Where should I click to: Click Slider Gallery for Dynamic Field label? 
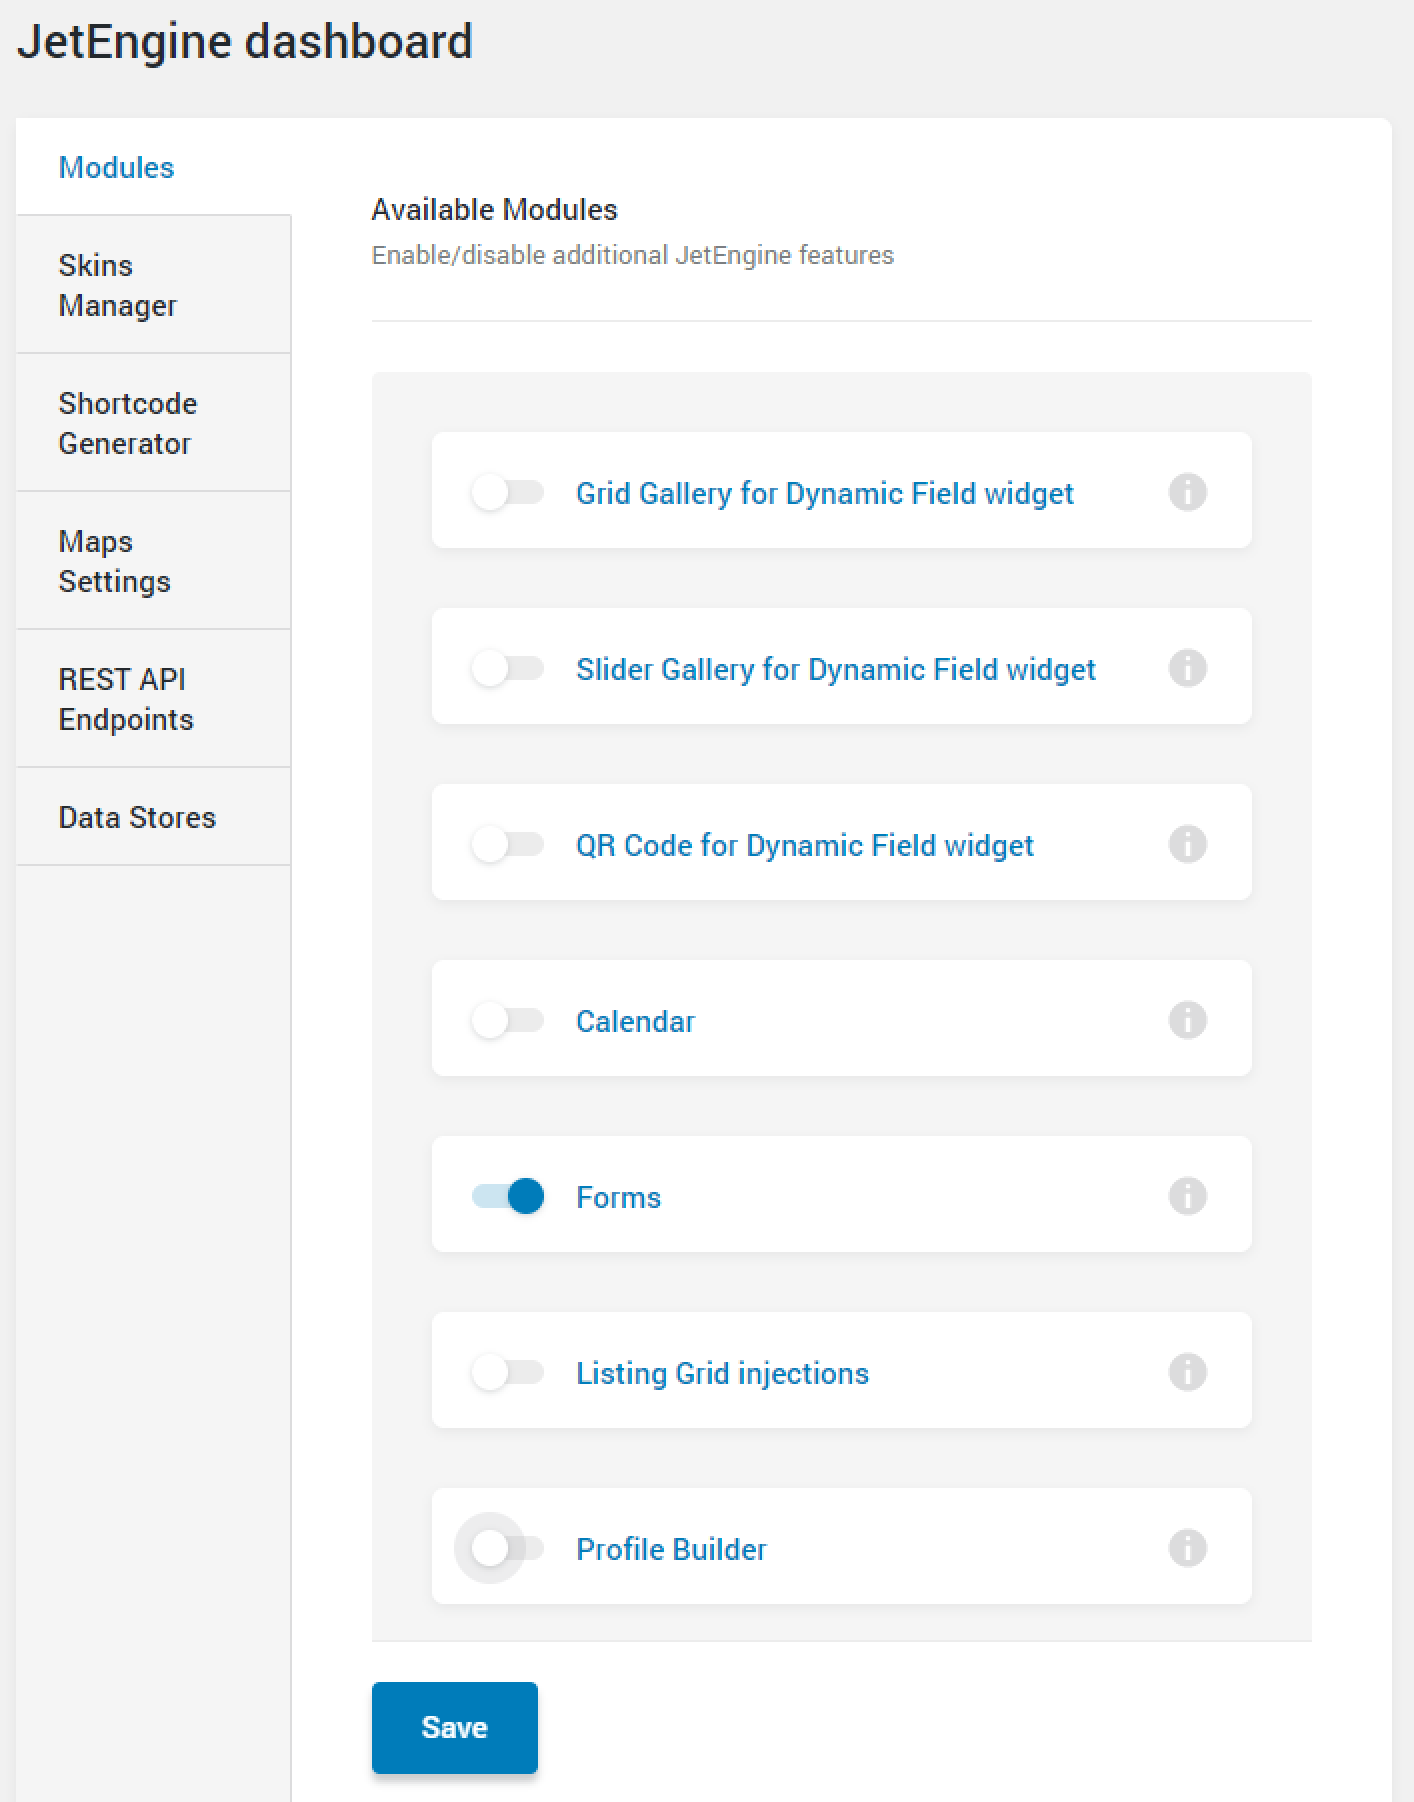point(836,669)
